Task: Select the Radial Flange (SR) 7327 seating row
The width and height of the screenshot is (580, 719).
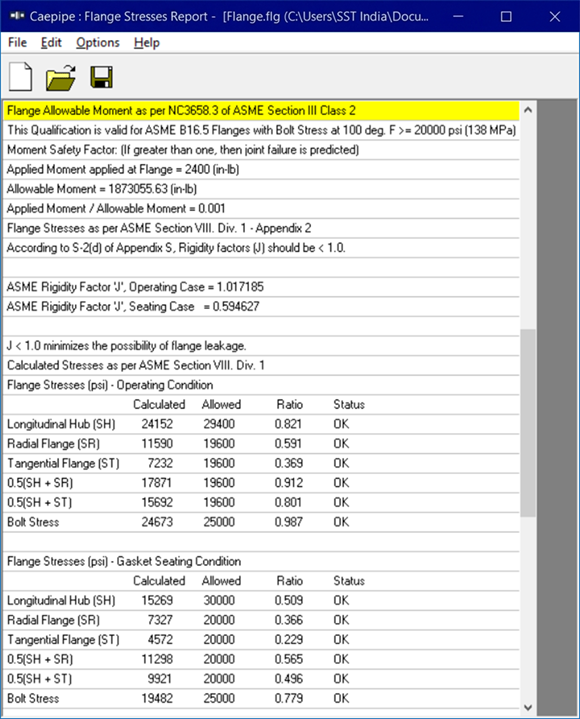Action: coord(261,620)
